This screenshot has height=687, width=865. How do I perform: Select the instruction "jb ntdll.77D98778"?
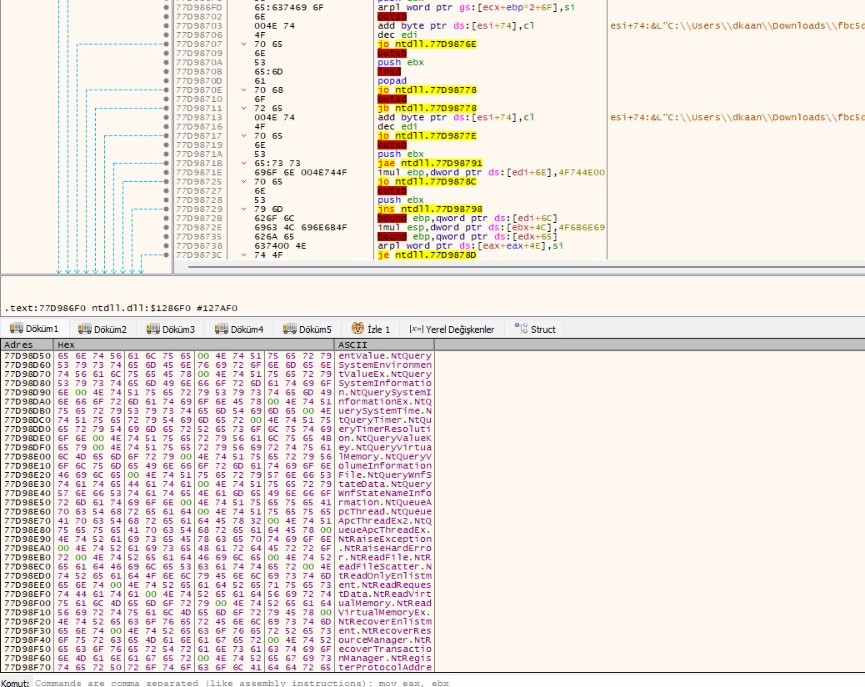coord(427,108)
